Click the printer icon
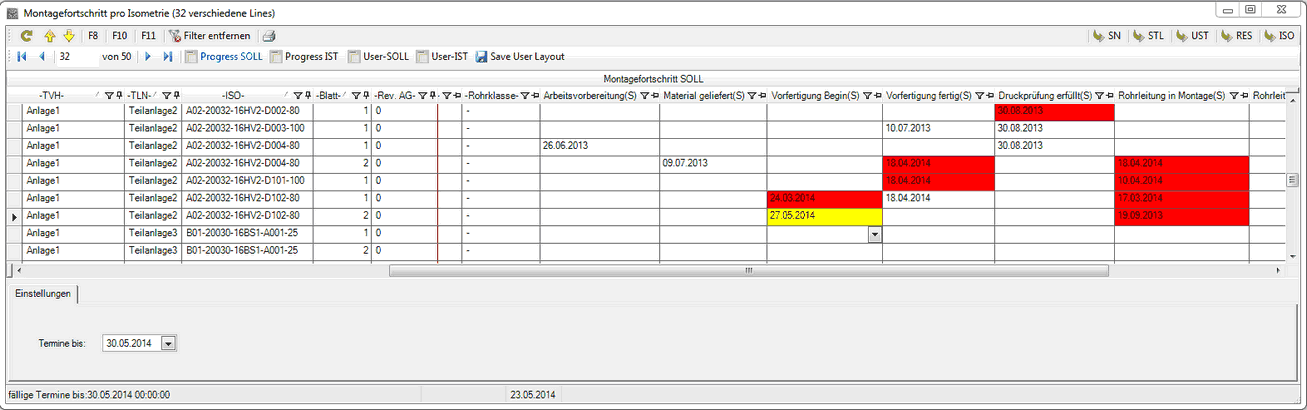The width and height of the screenshot is (1307, 410). click(x=269, y=36)
